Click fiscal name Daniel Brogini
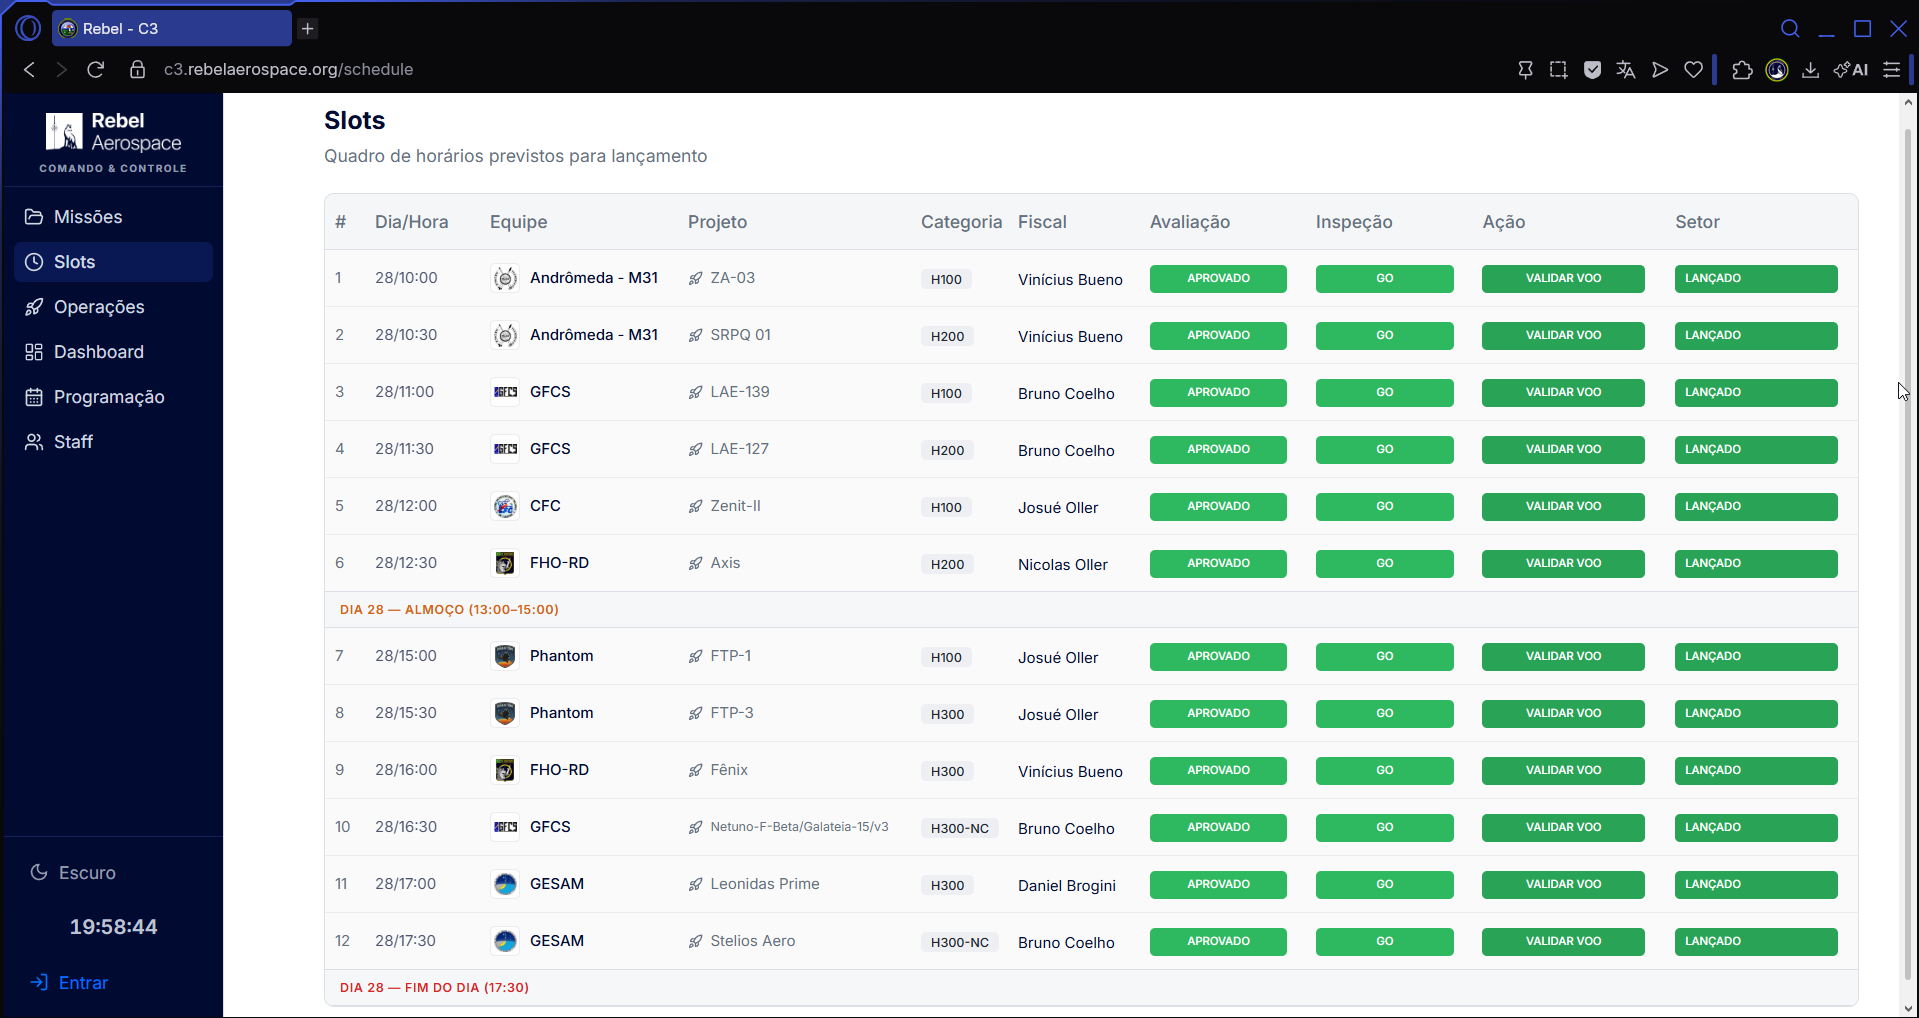 1067,885
